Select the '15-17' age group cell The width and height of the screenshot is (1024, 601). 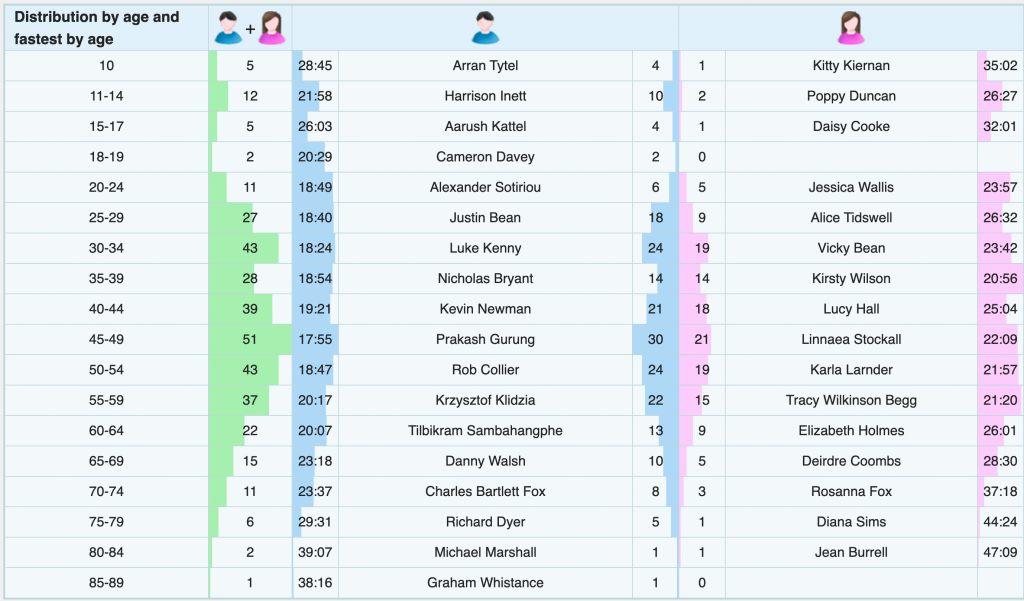(x=106, y=126)
